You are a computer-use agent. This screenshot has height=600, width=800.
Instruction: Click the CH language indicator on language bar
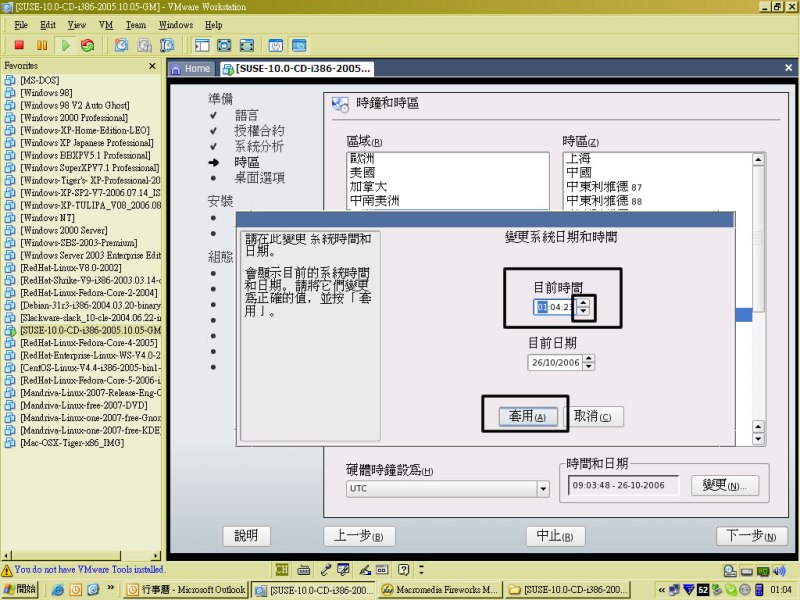(282, 569)
